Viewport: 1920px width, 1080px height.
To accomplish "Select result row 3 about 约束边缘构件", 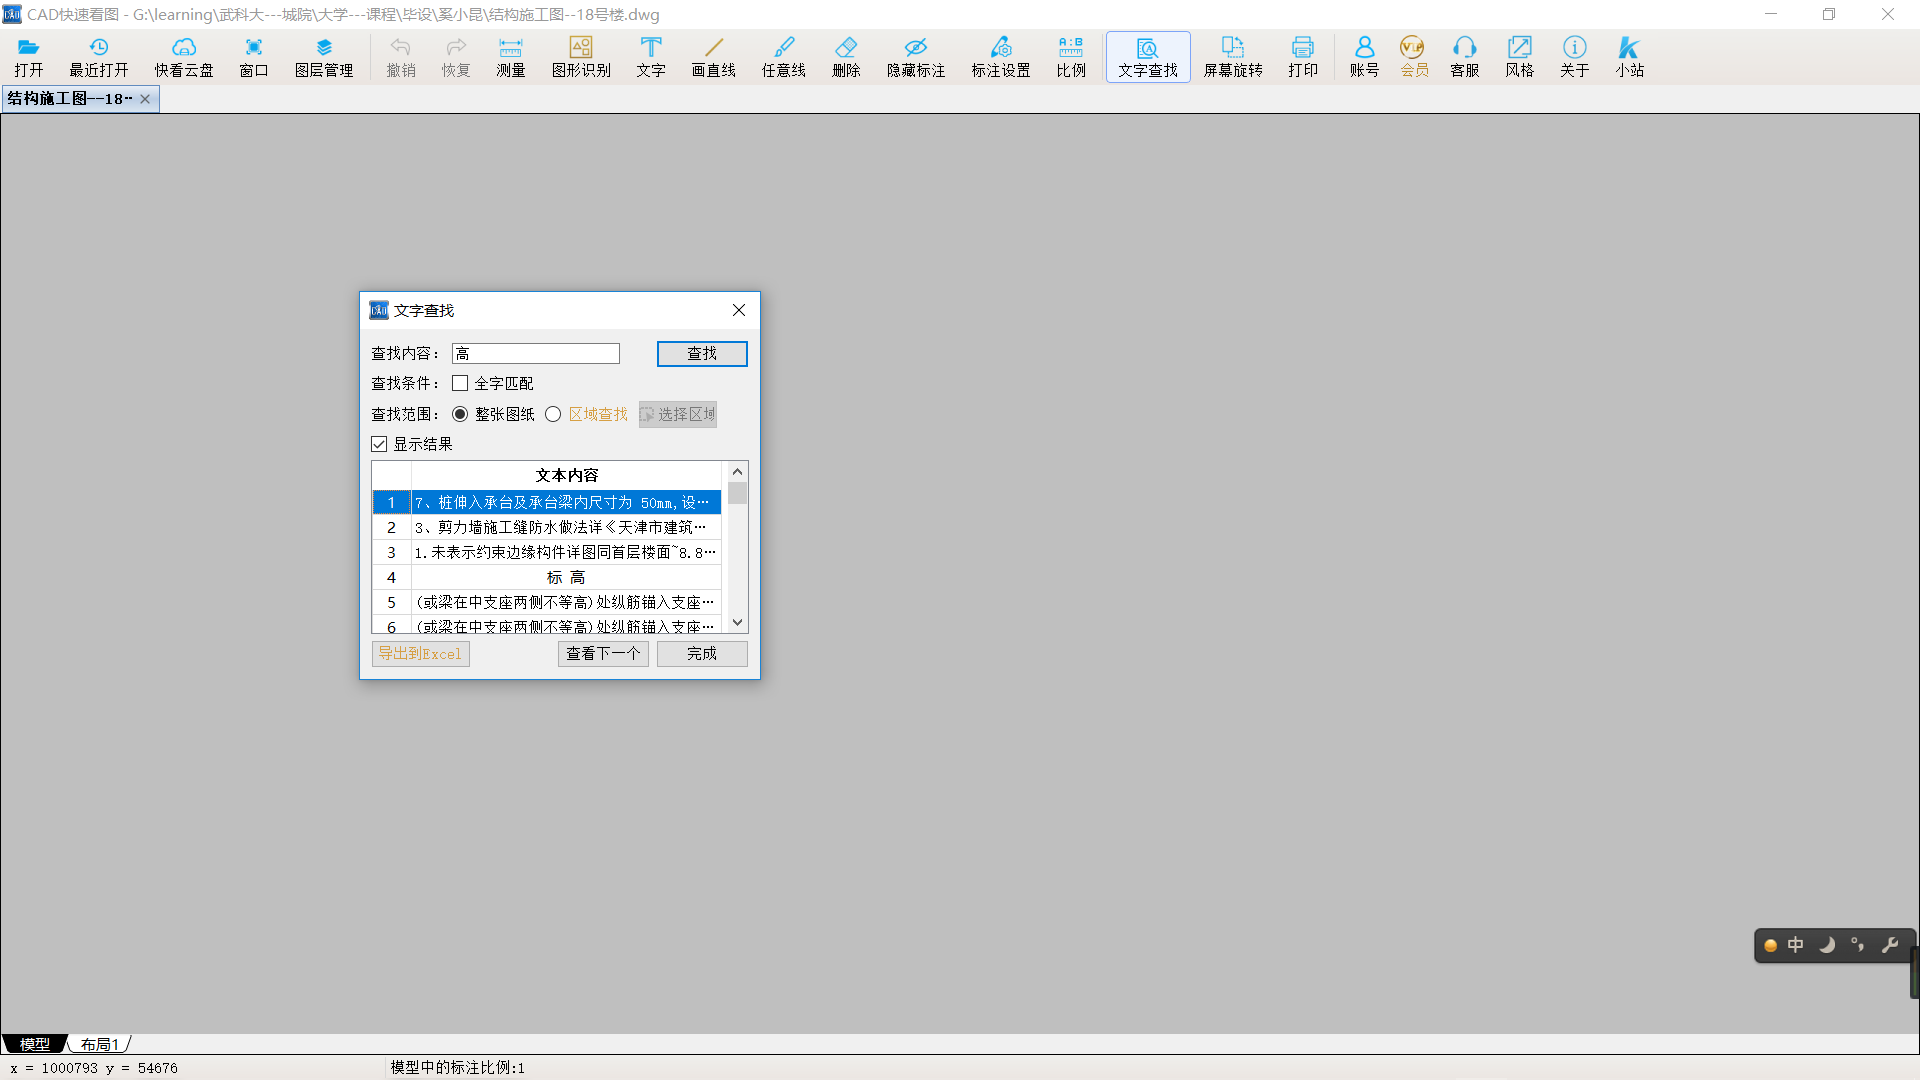I will pyautogui.click(x=547, y=552).
